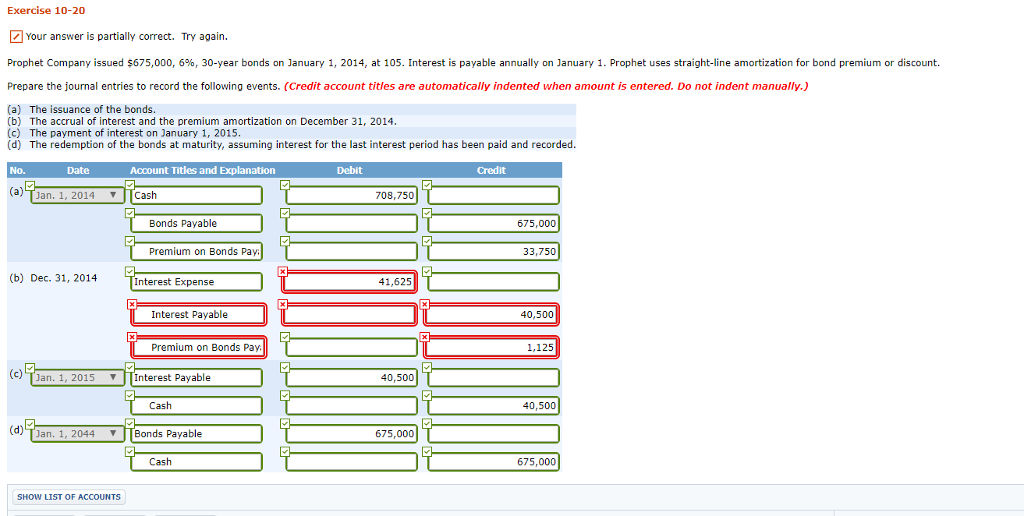Click the credit field showing 40,500 in entry (c)
Screen dimensions: 1024x516
pyautogui.click(x=494, y=406)
